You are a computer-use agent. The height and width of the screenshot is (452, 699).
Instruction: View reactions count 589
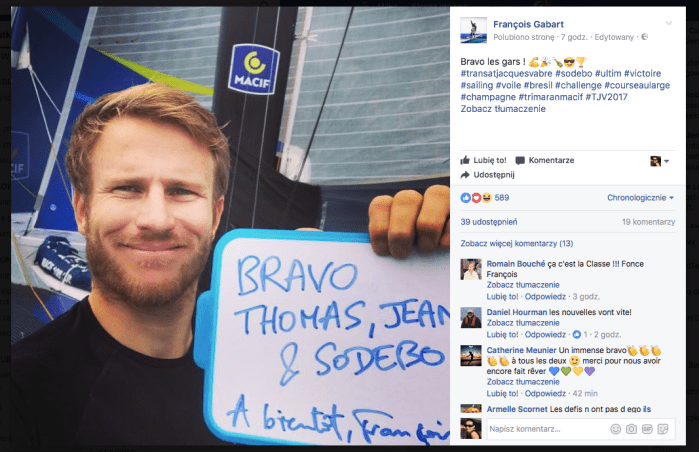(502, 197)
